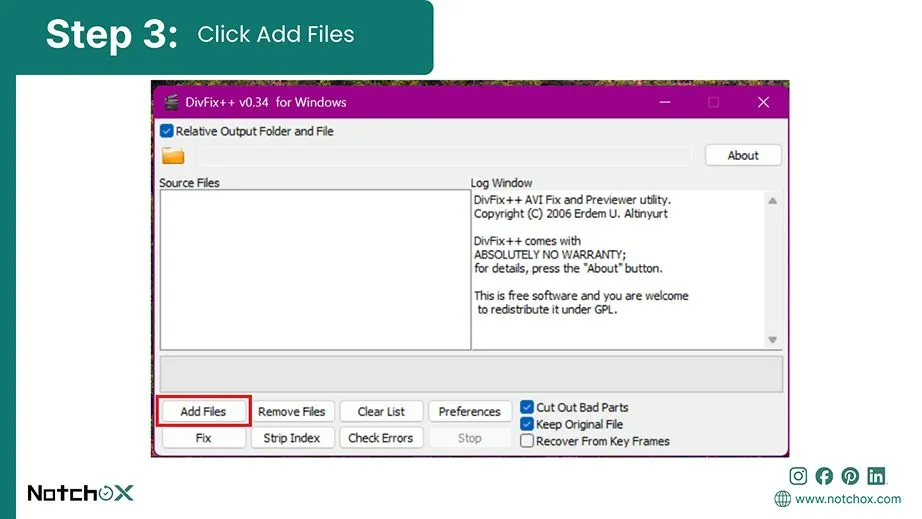Open the Pinterest icon

pos(850,476)
